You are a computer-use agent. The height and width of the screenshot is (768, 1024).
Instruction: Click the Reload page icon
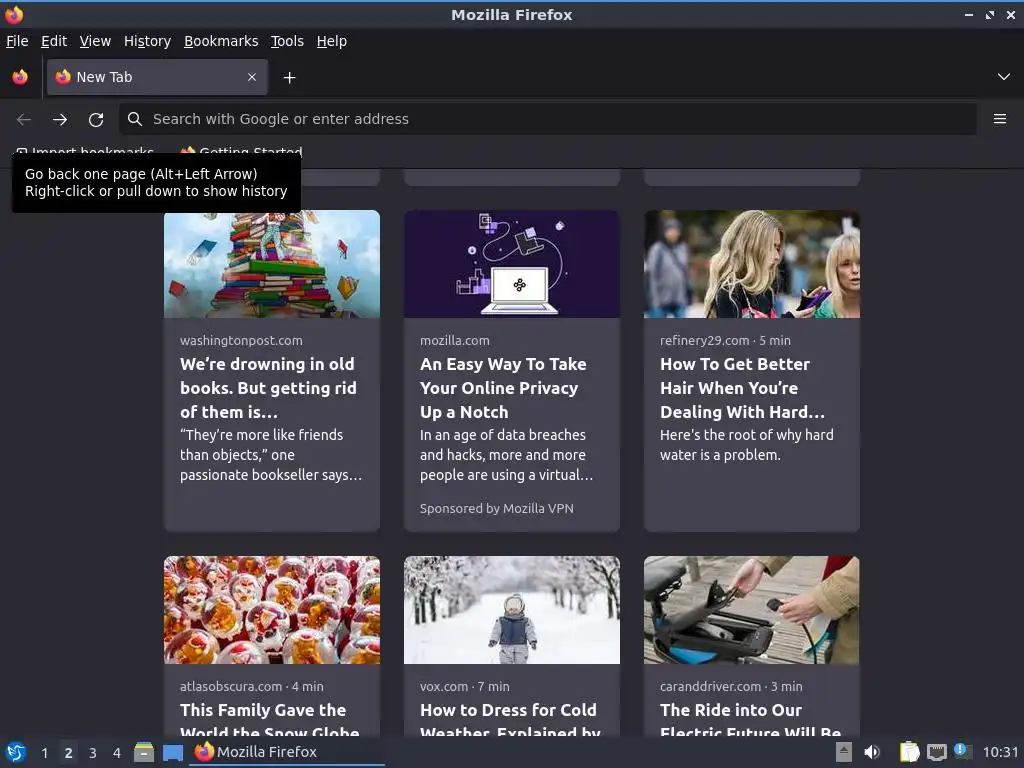tap(96, 120)
